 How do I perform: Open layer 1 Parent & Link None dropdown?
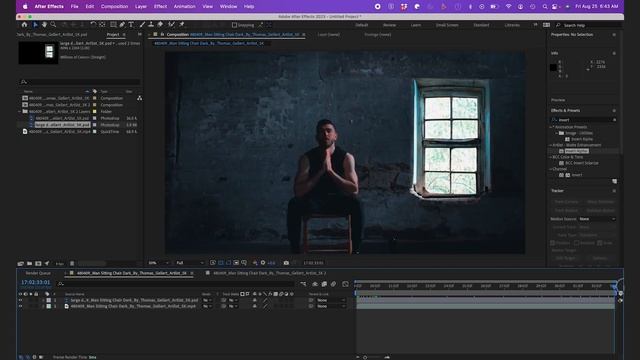pos(331,300)
